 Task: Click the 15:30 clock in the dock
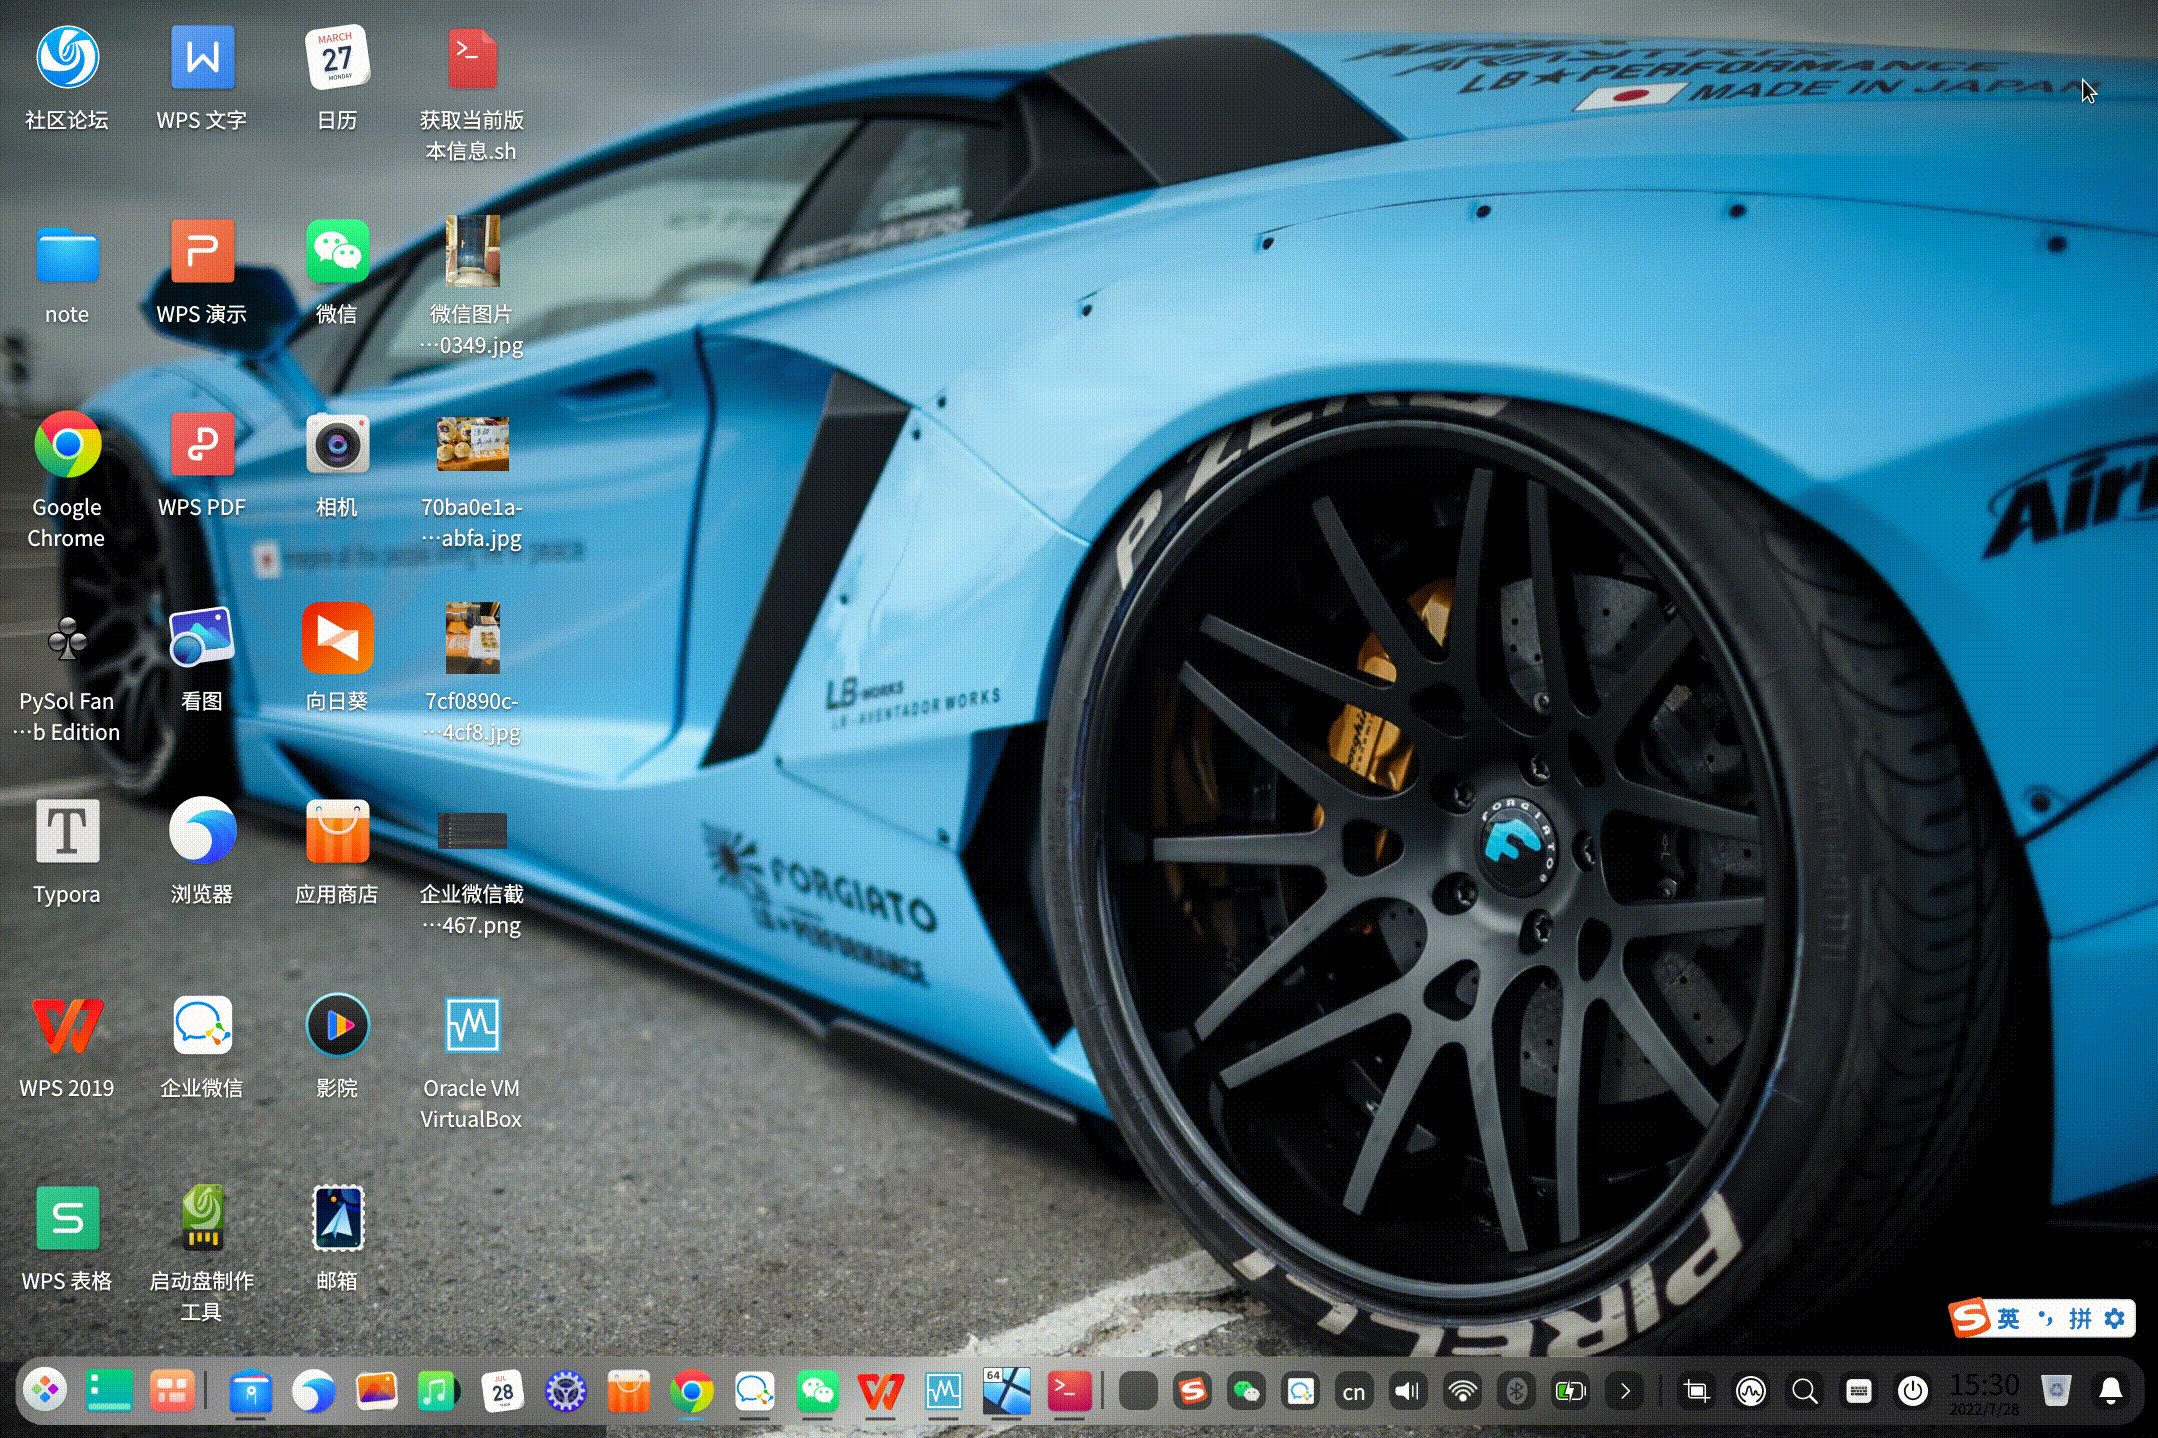click(1984, 1389)
